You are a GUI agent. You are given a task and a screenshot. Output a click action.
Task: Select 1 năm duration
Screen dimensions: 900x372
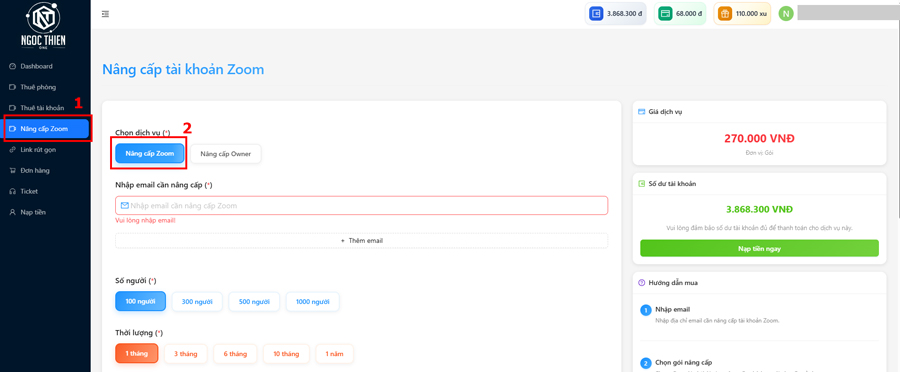[x=334, y=354]
